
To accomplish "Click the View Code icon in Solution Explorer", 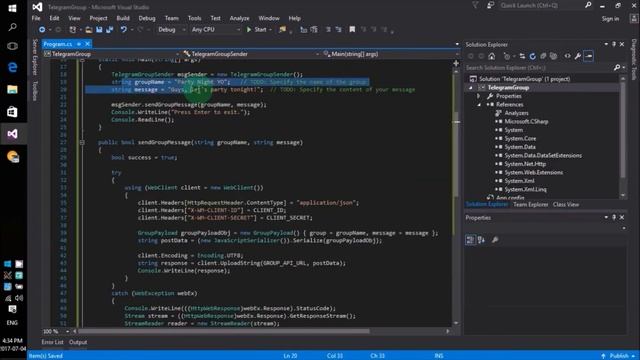I will tap(567, 56).
